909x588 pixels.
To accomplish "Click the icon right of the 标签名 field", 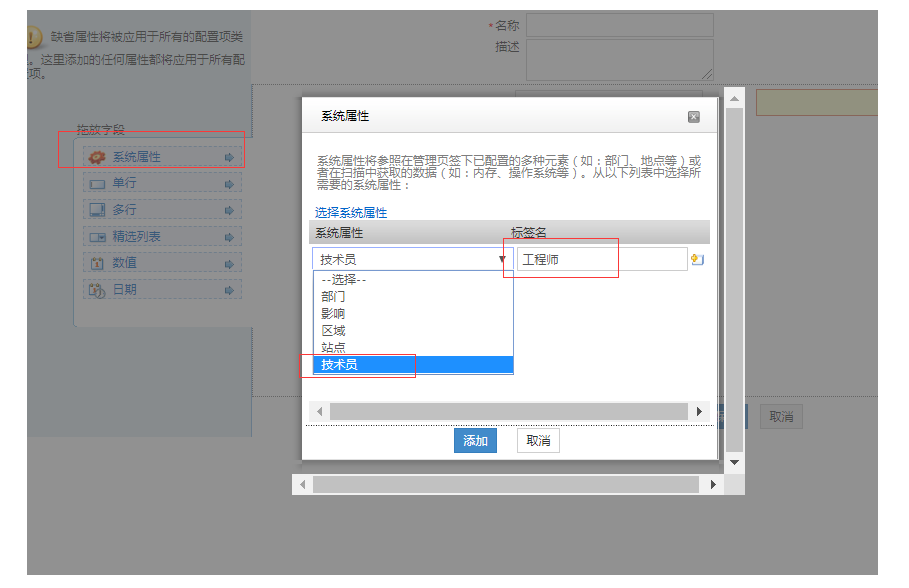I will (x=697, y=260).
